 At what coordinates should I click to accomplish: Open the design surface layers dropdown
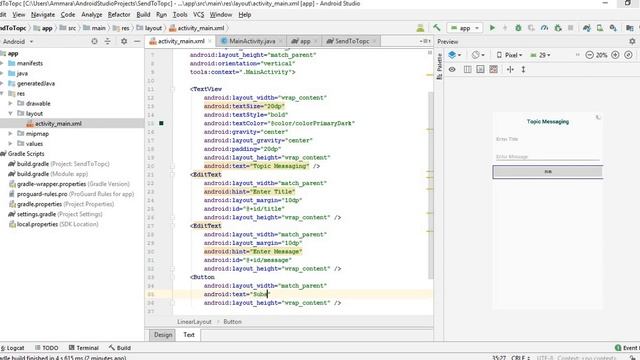point(454,55)
